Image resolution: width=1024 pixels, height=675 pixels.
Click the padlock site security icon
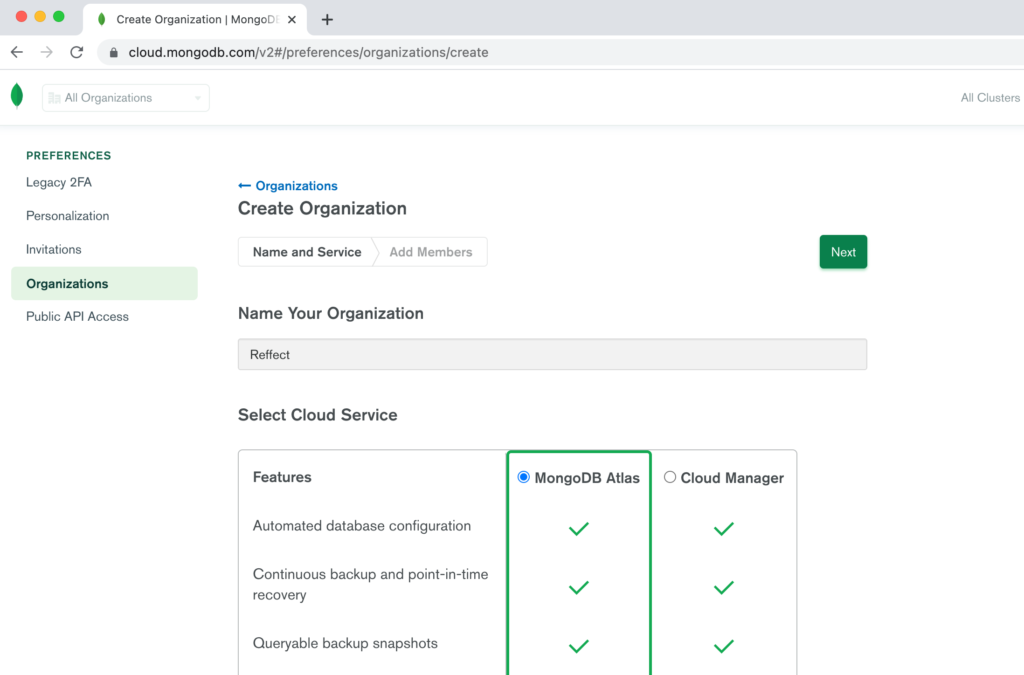[114, 53]
